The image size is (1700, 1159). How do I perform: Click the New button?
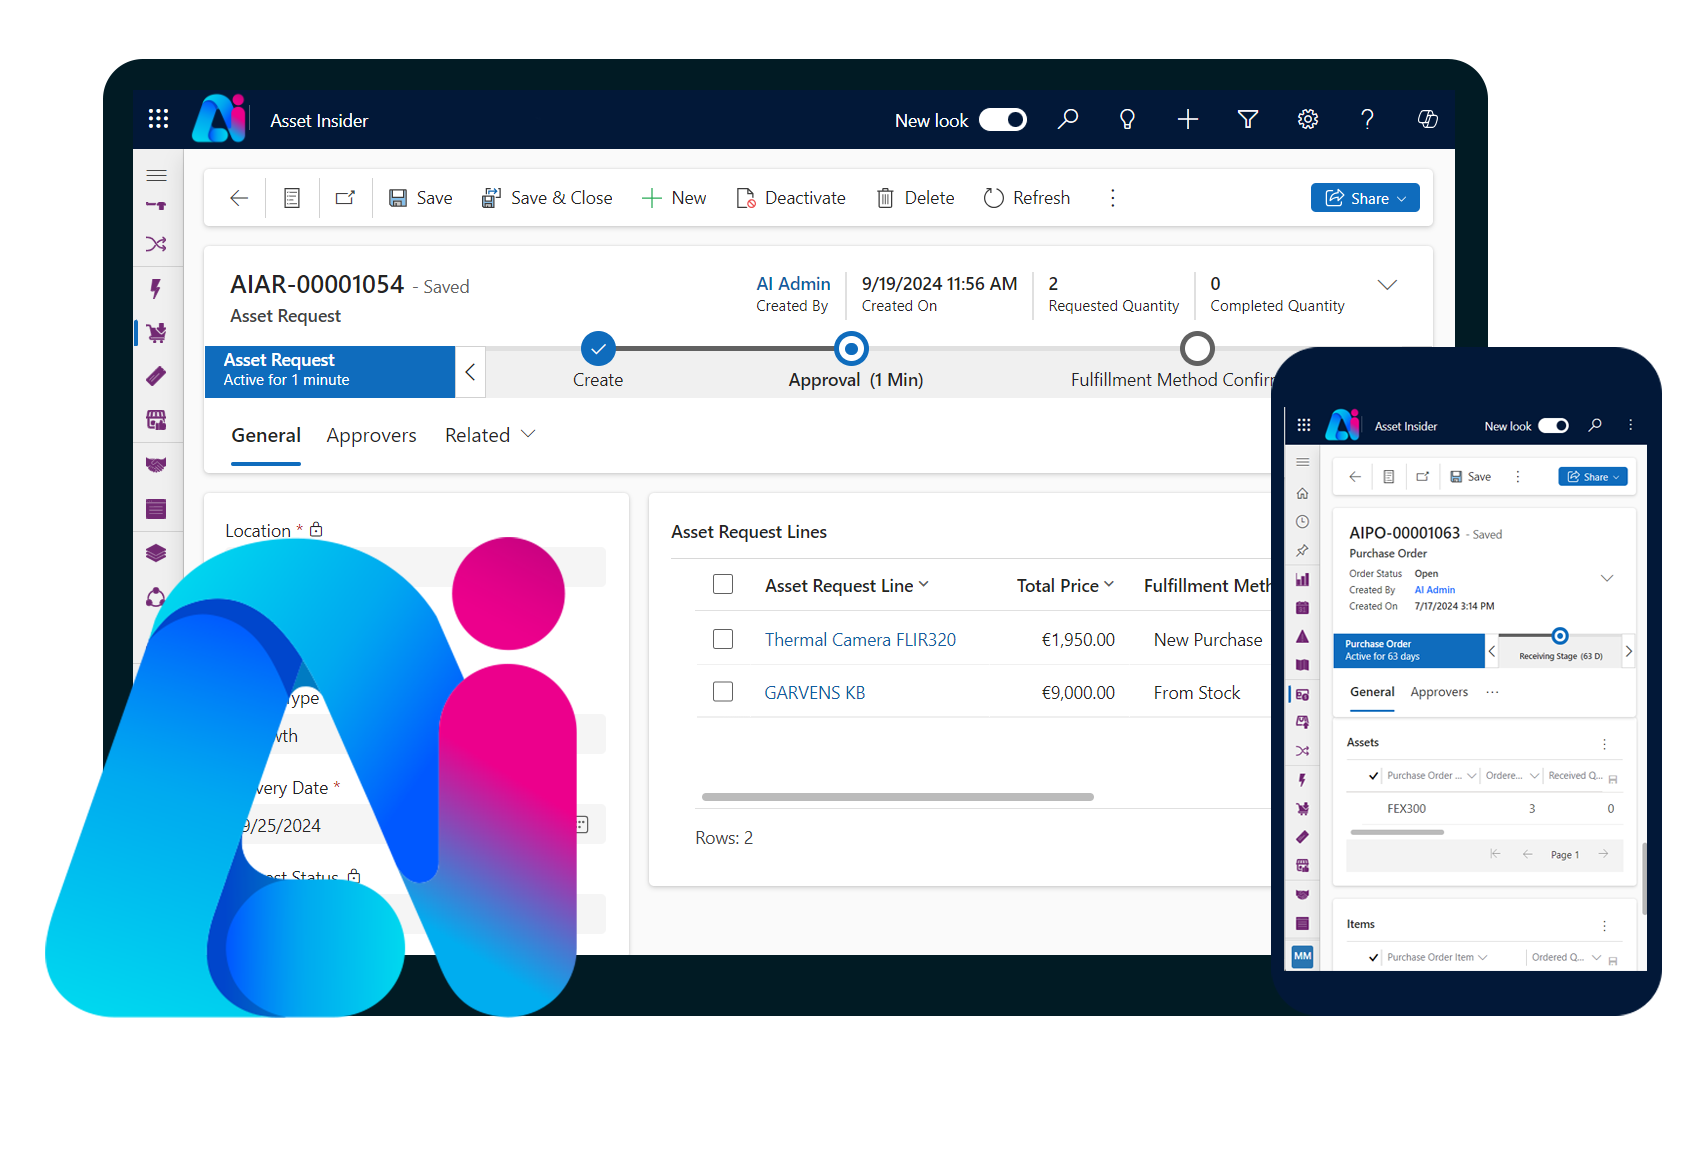click(x=674, y=198)
